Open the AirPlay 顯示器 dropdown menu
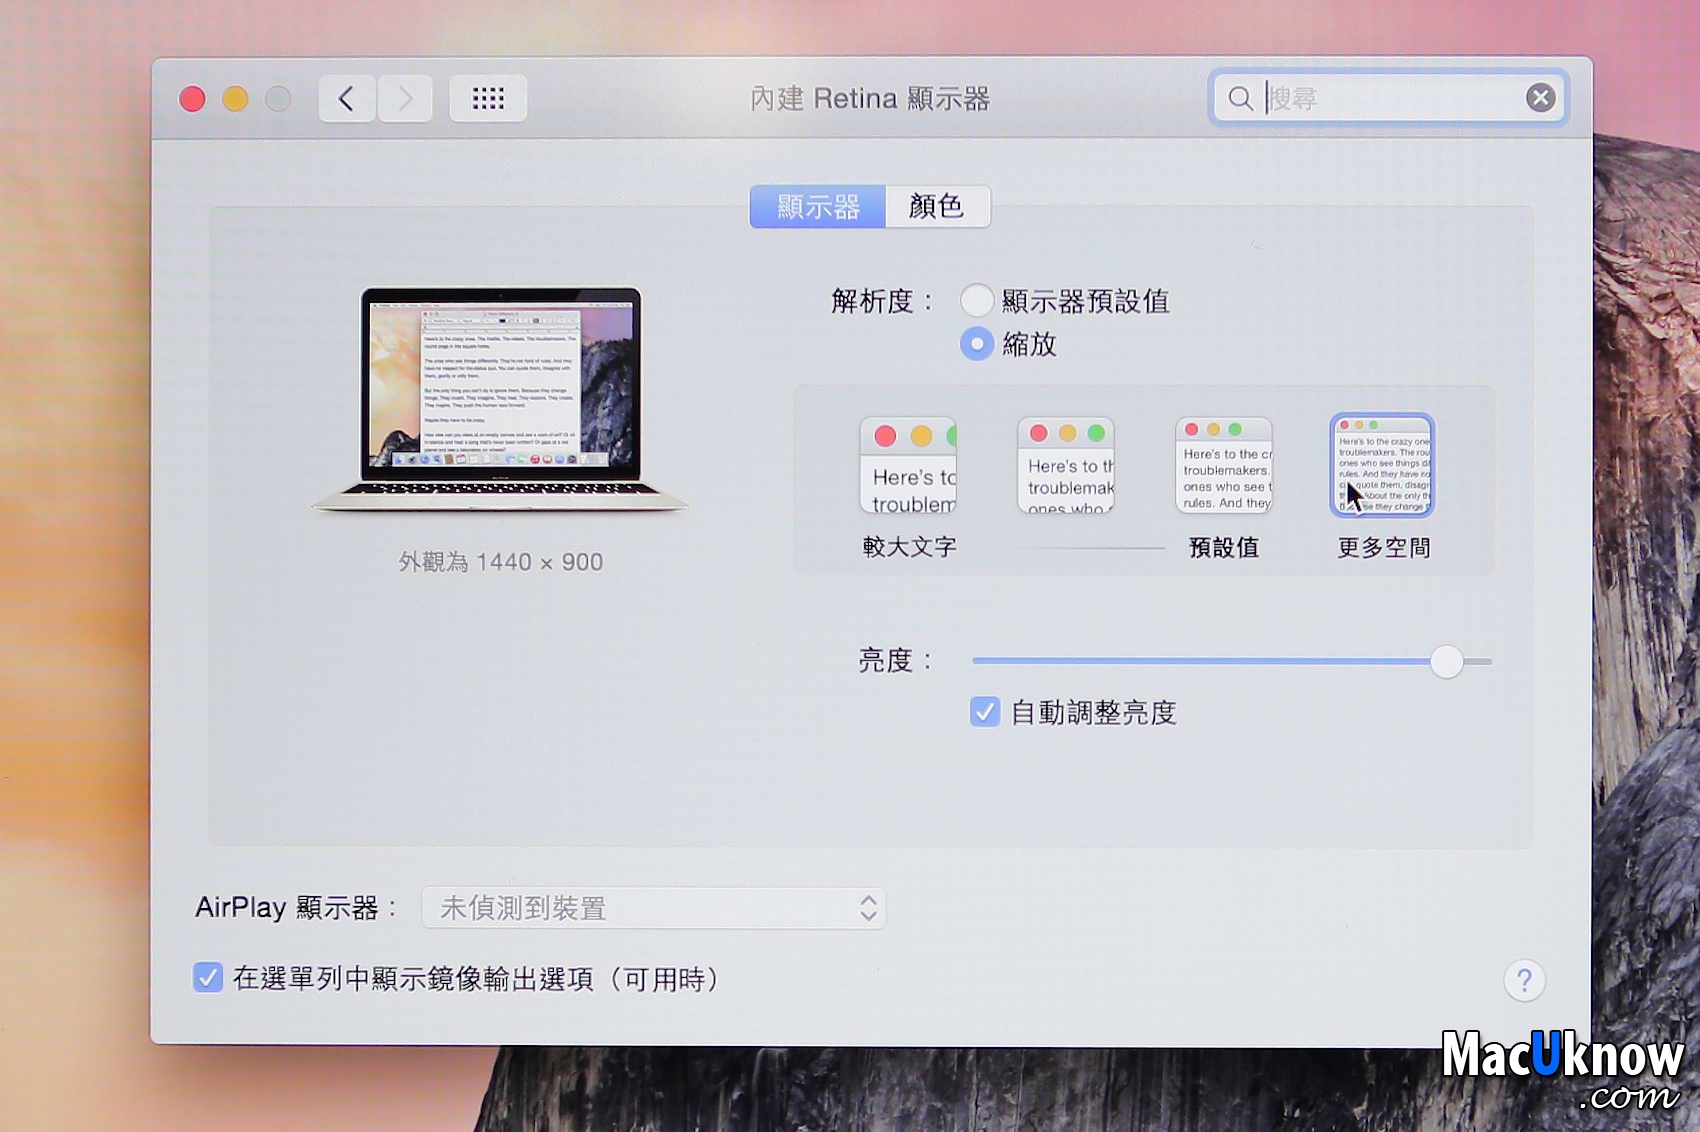The image size is (1700, 1132). click(654, 908)
